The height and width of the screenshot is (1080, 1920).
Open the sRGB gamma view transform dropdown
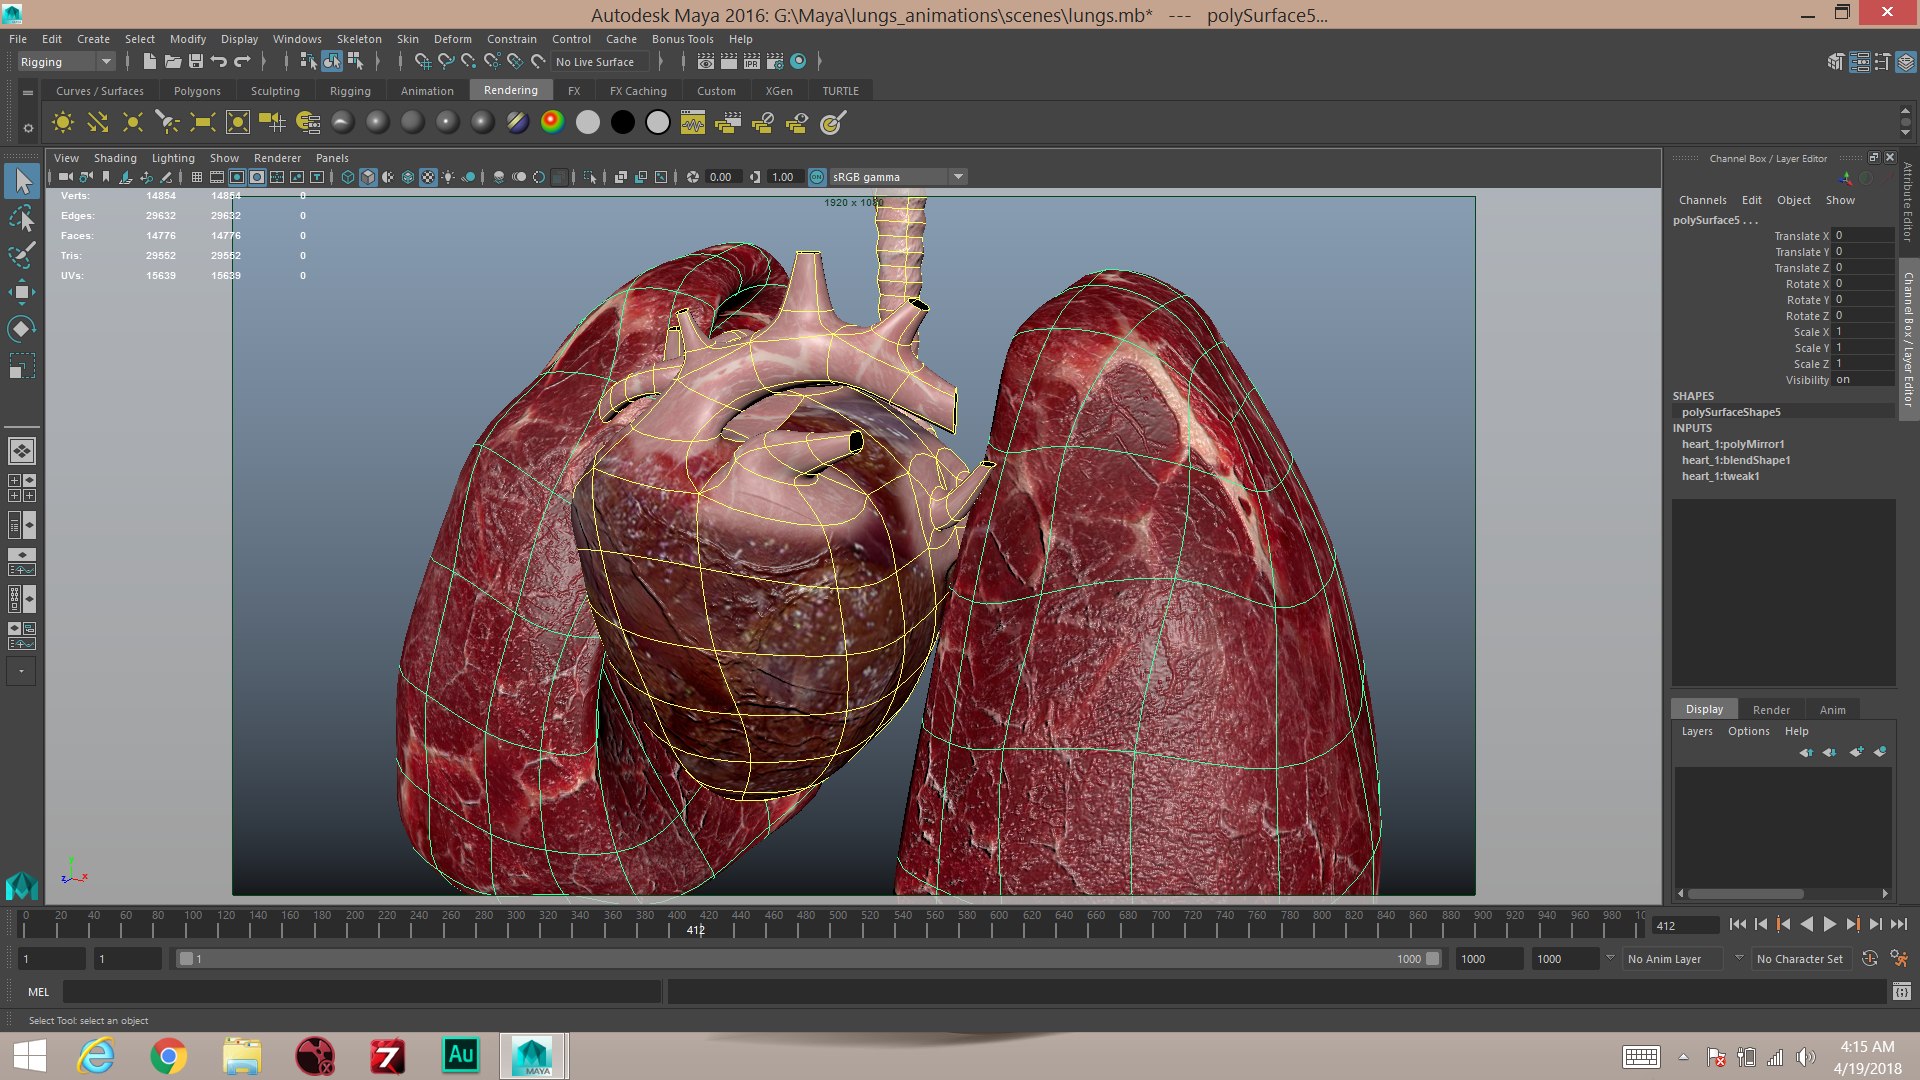click(x=898, y=177)
